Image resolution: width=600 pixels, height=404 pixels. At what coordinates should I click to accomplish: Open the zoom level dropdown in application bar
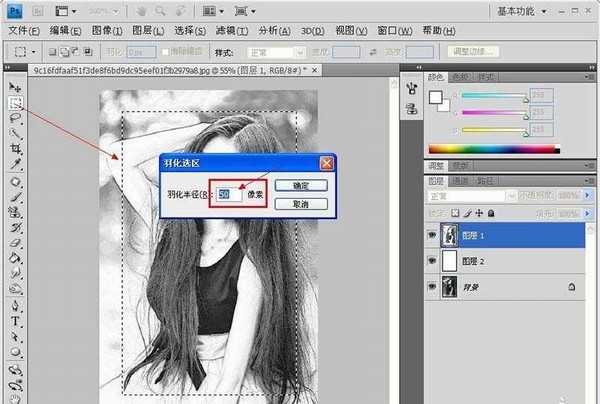click(103, 11)
